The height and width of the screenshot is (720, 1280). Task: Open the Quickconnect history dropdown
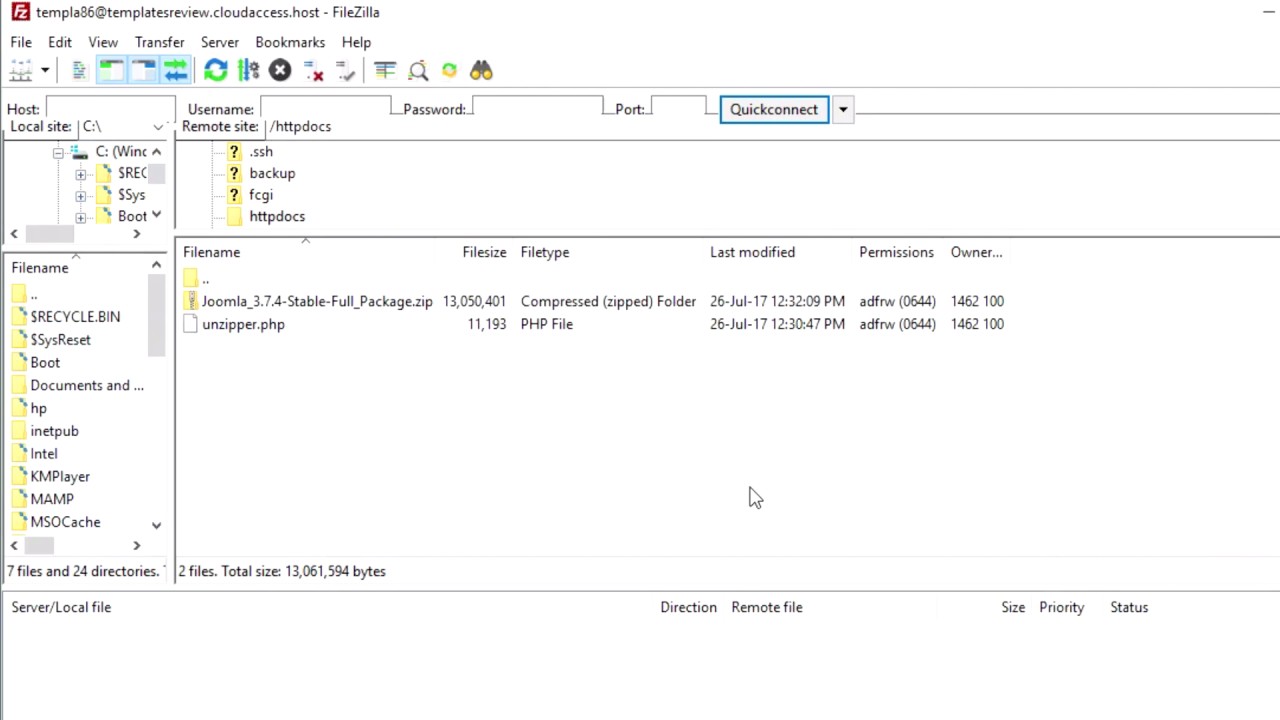pyautogui.click(x=843, y=109)
